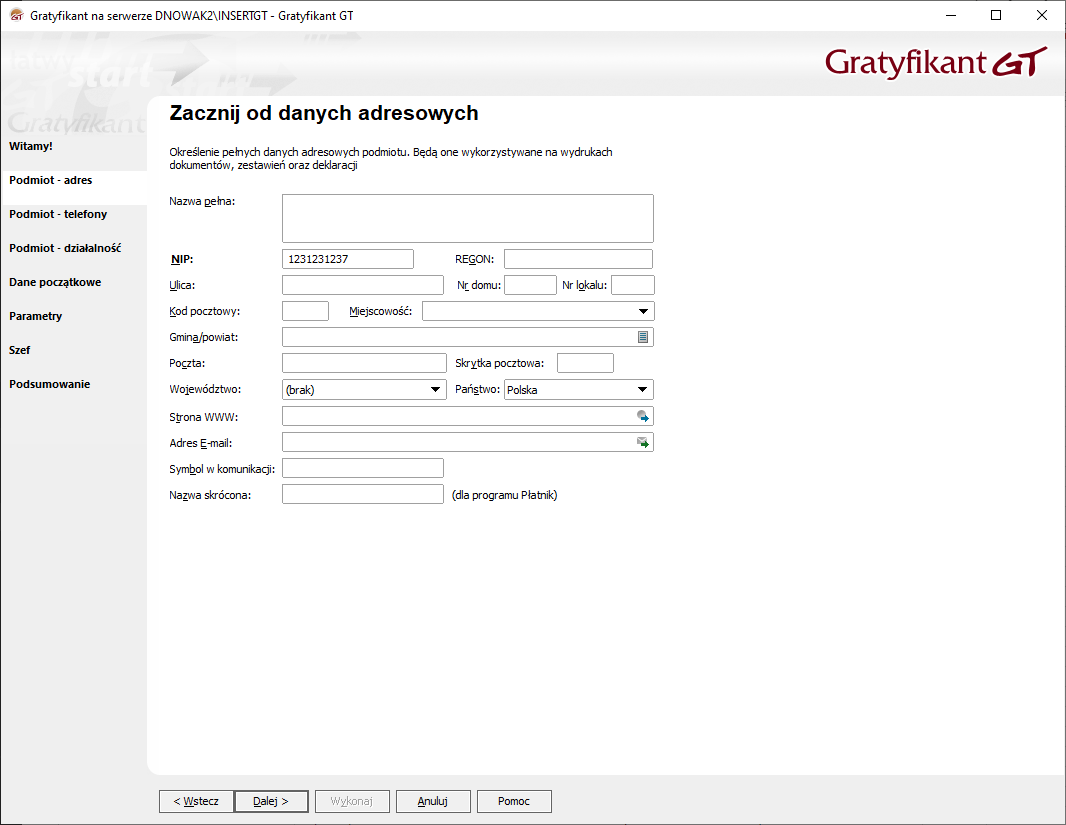The width and height of the screenshot is (1066, 825).
Task: Click the (dla programu Płatnik) note
Action: [x=504, y=495]
